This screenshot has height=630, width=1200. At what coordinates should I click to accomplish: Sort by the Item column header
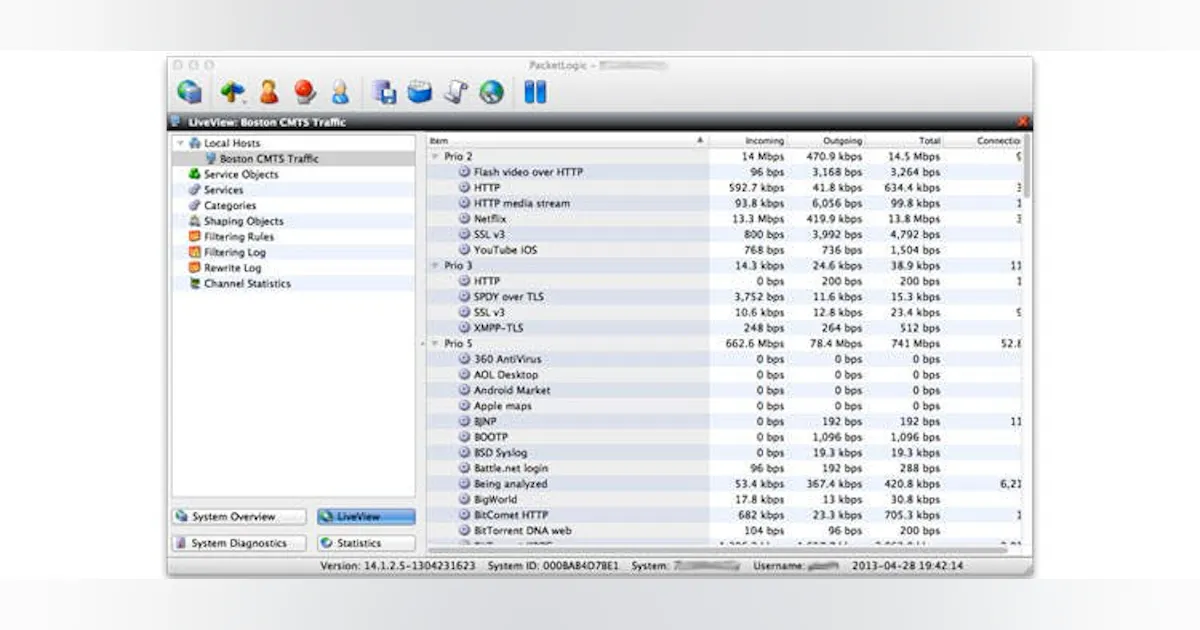point(567,141)
